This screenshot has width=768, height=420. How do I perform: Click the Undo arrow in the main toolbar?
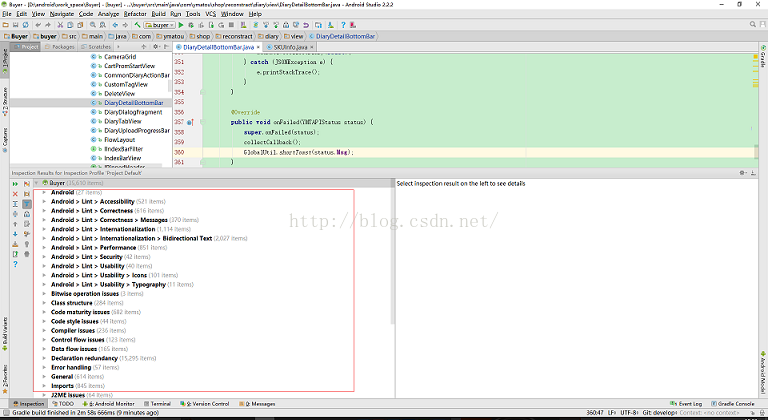(x=38, y=25)
